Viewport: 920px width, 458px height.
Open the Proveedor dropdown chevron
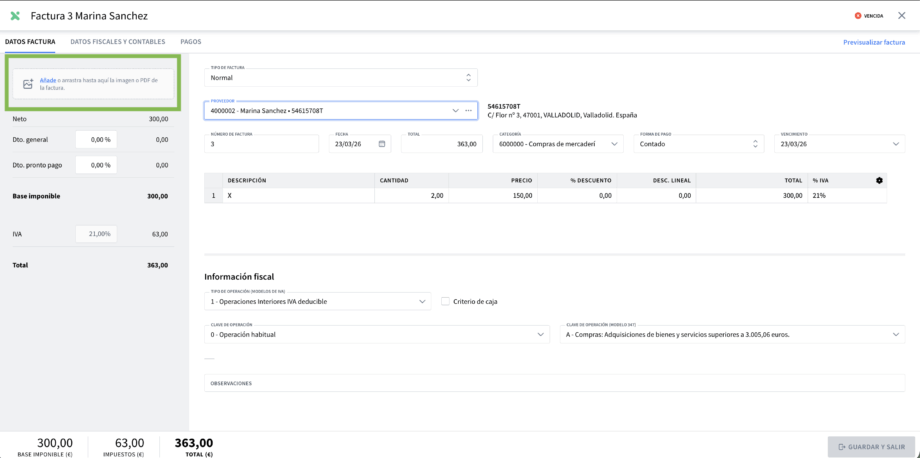456,110
